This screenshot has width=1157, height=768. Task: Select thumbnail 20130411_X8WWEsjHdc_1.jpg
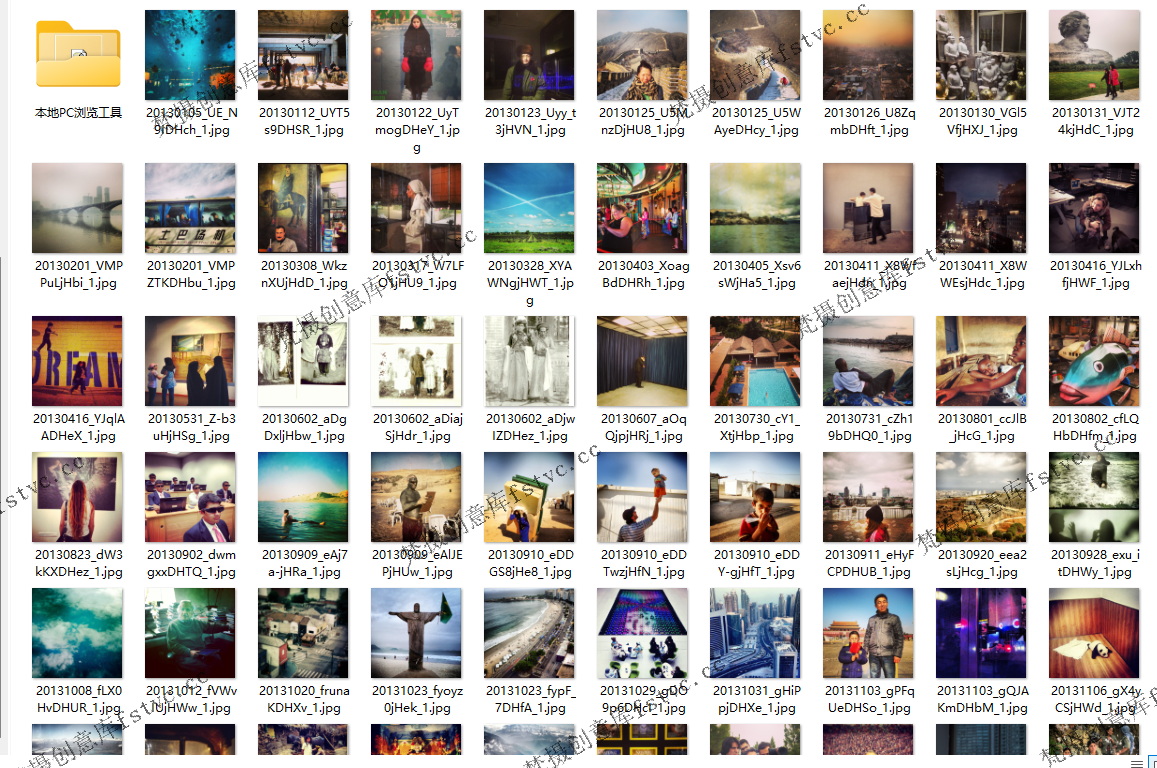coord(981,208)
